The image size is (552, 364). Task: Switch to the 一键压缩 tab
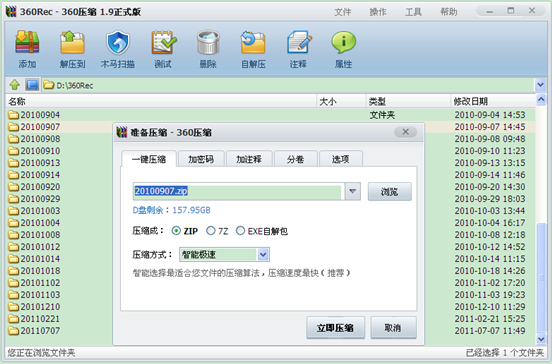coord(149,159)
